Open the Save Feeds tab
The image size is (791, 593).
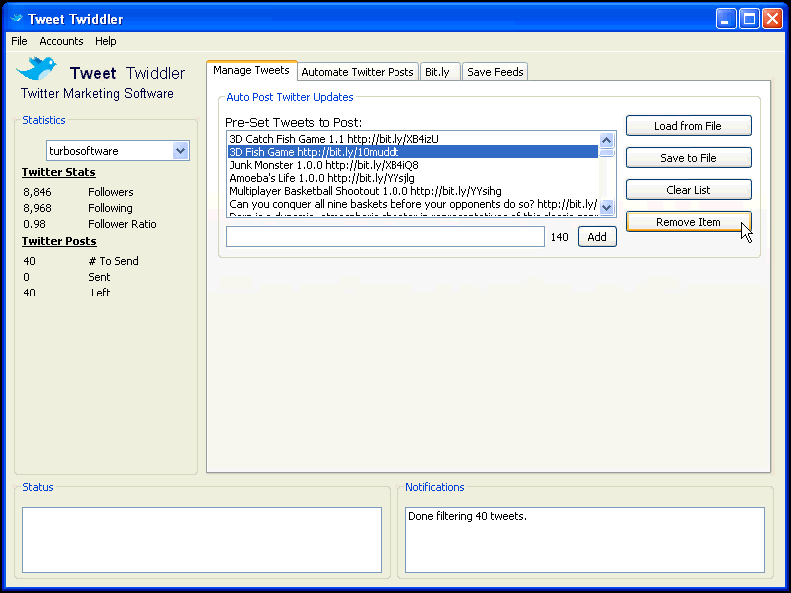point(495,72)
